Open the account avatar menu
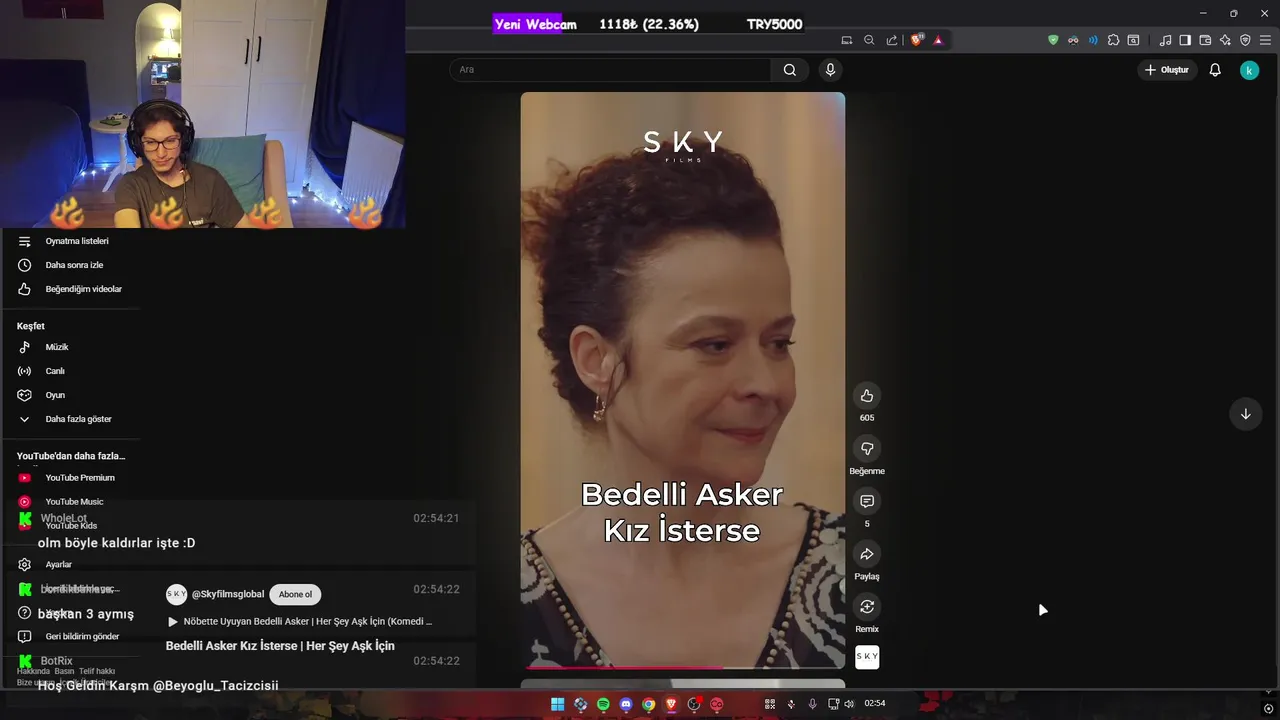This screenshot has height=720, width=1280. (x=1249, y=70)
